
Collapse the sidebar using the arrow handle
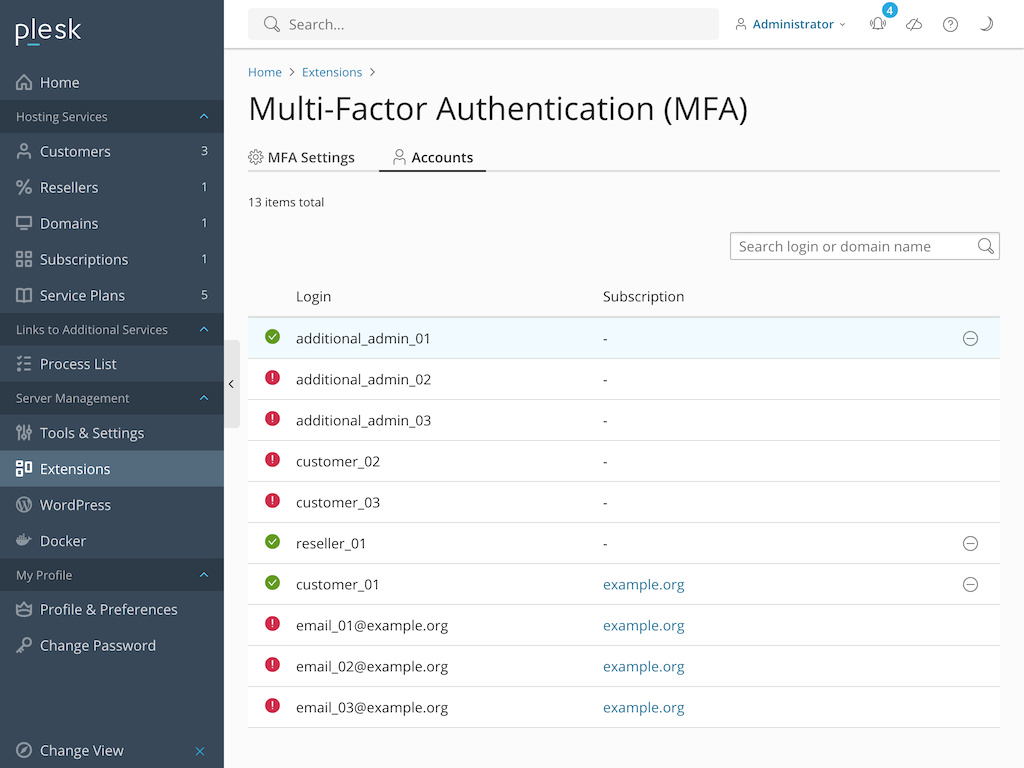click(231, 384)
